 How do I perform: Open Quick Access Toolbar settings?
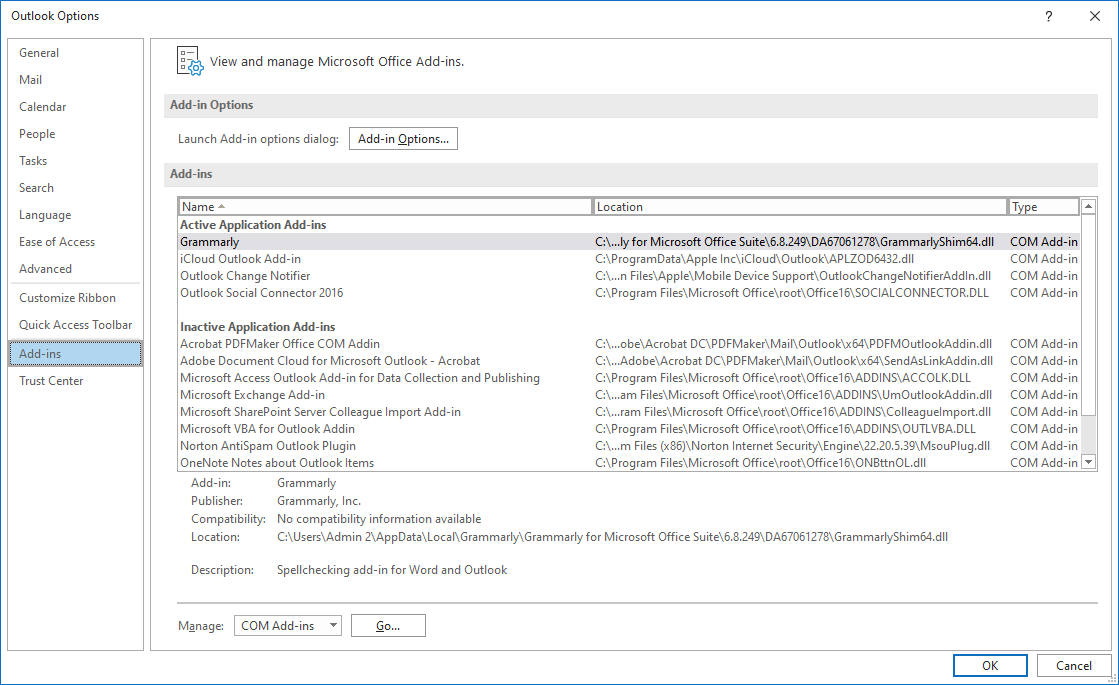(x=76, y=325)
